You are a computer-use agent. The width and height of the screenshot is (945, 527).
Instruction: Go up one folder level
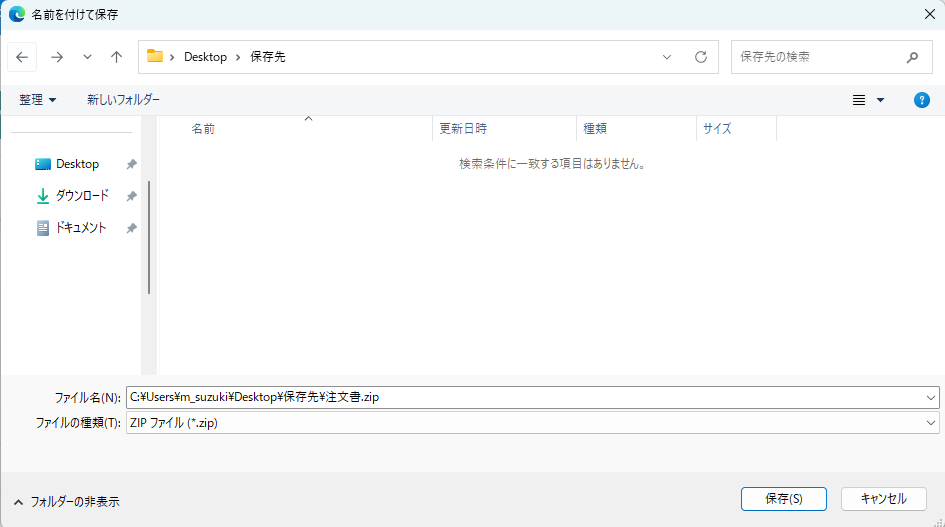116,57
